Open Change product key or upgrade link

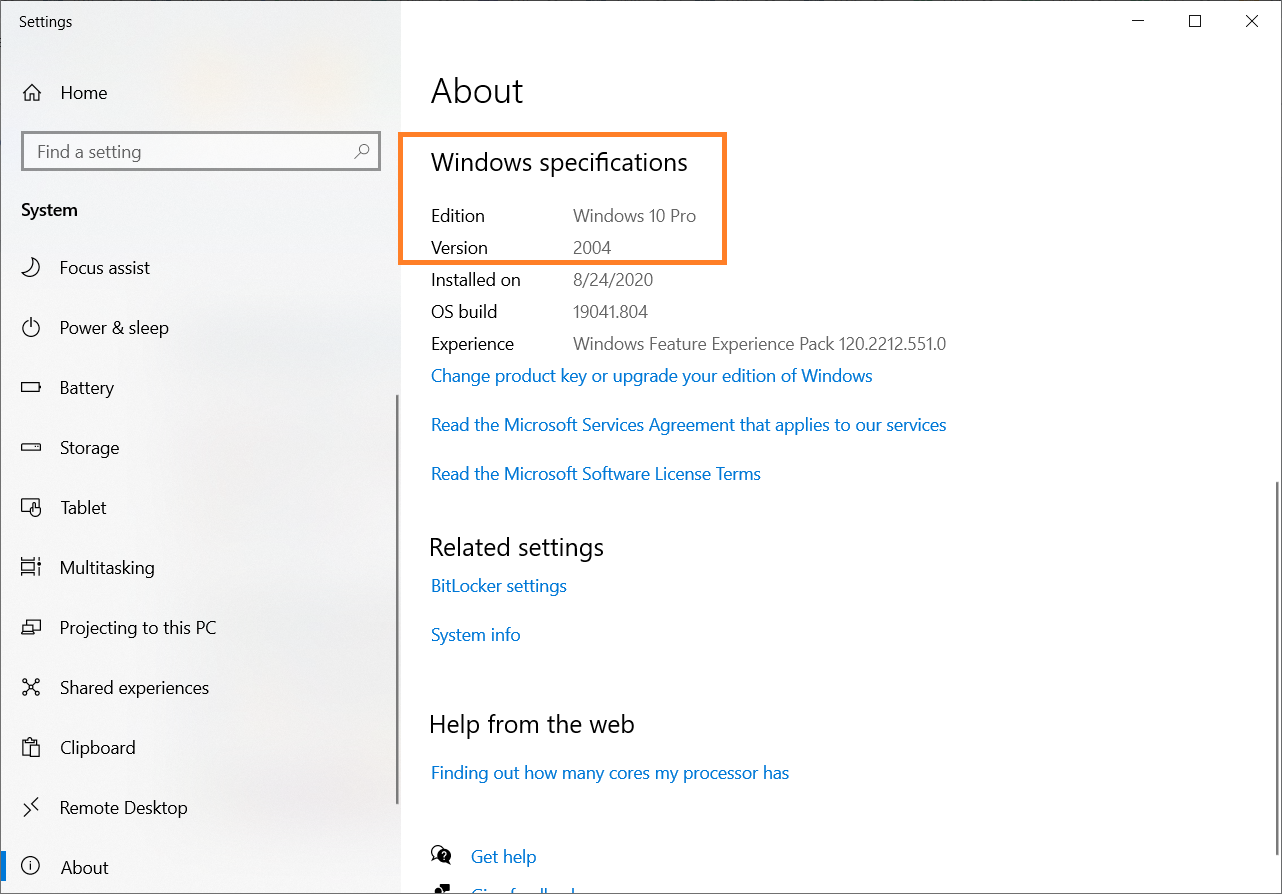click(x=651, y=376)
